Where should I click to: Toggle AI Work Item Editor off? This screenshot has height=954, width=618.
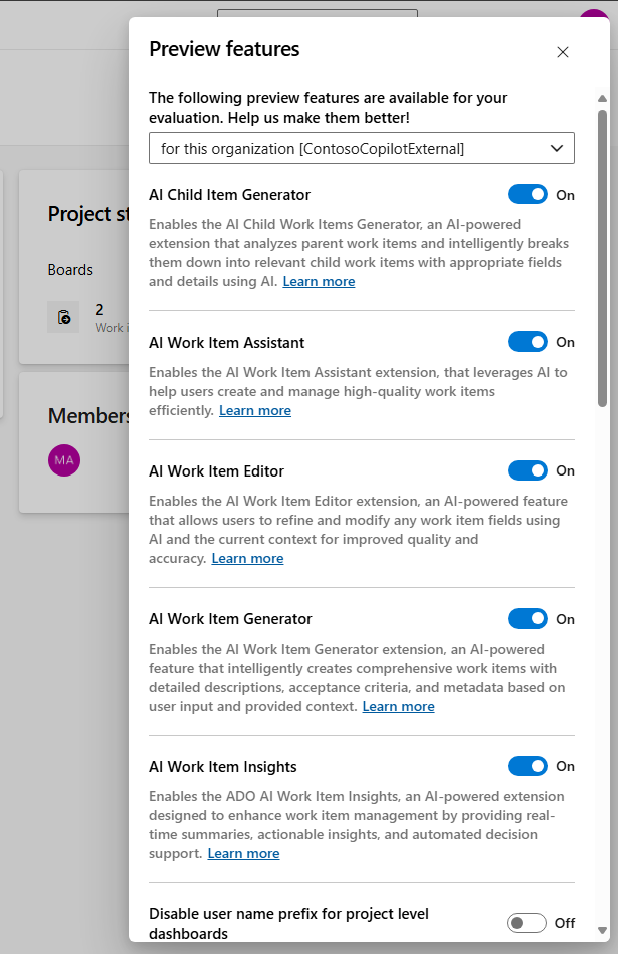tap(527, 470)
